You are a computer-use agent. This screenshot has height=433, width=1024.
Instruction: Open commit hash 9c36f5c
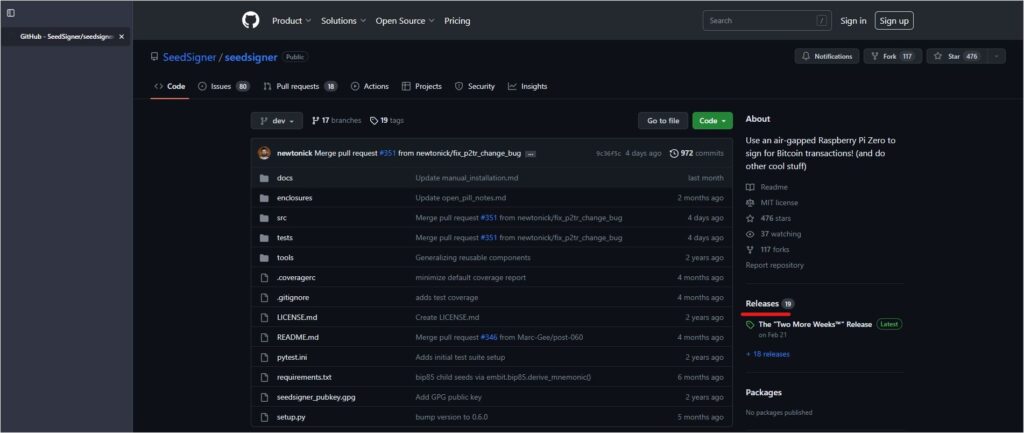click(609, 153)
